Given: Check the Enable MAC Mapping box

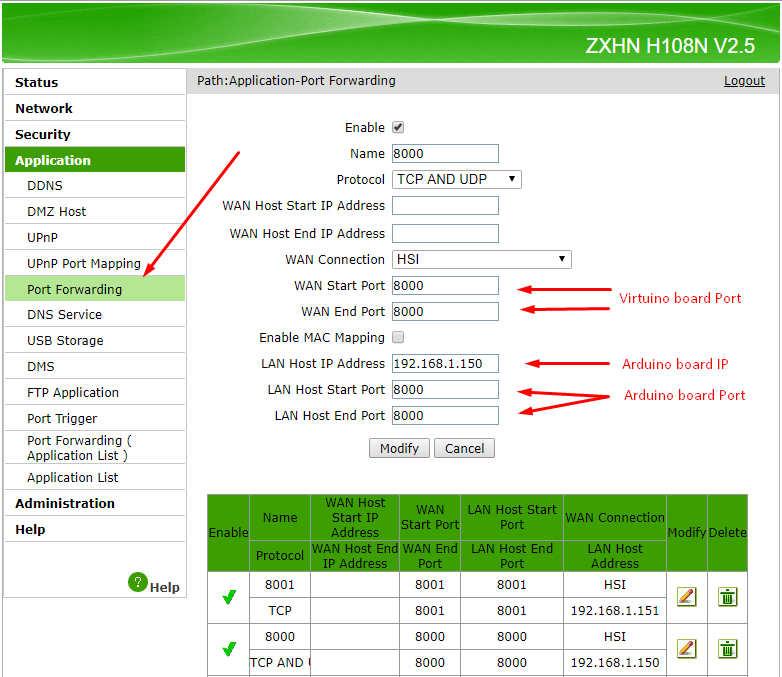Looking at the screenshot, I should (398, 338).
